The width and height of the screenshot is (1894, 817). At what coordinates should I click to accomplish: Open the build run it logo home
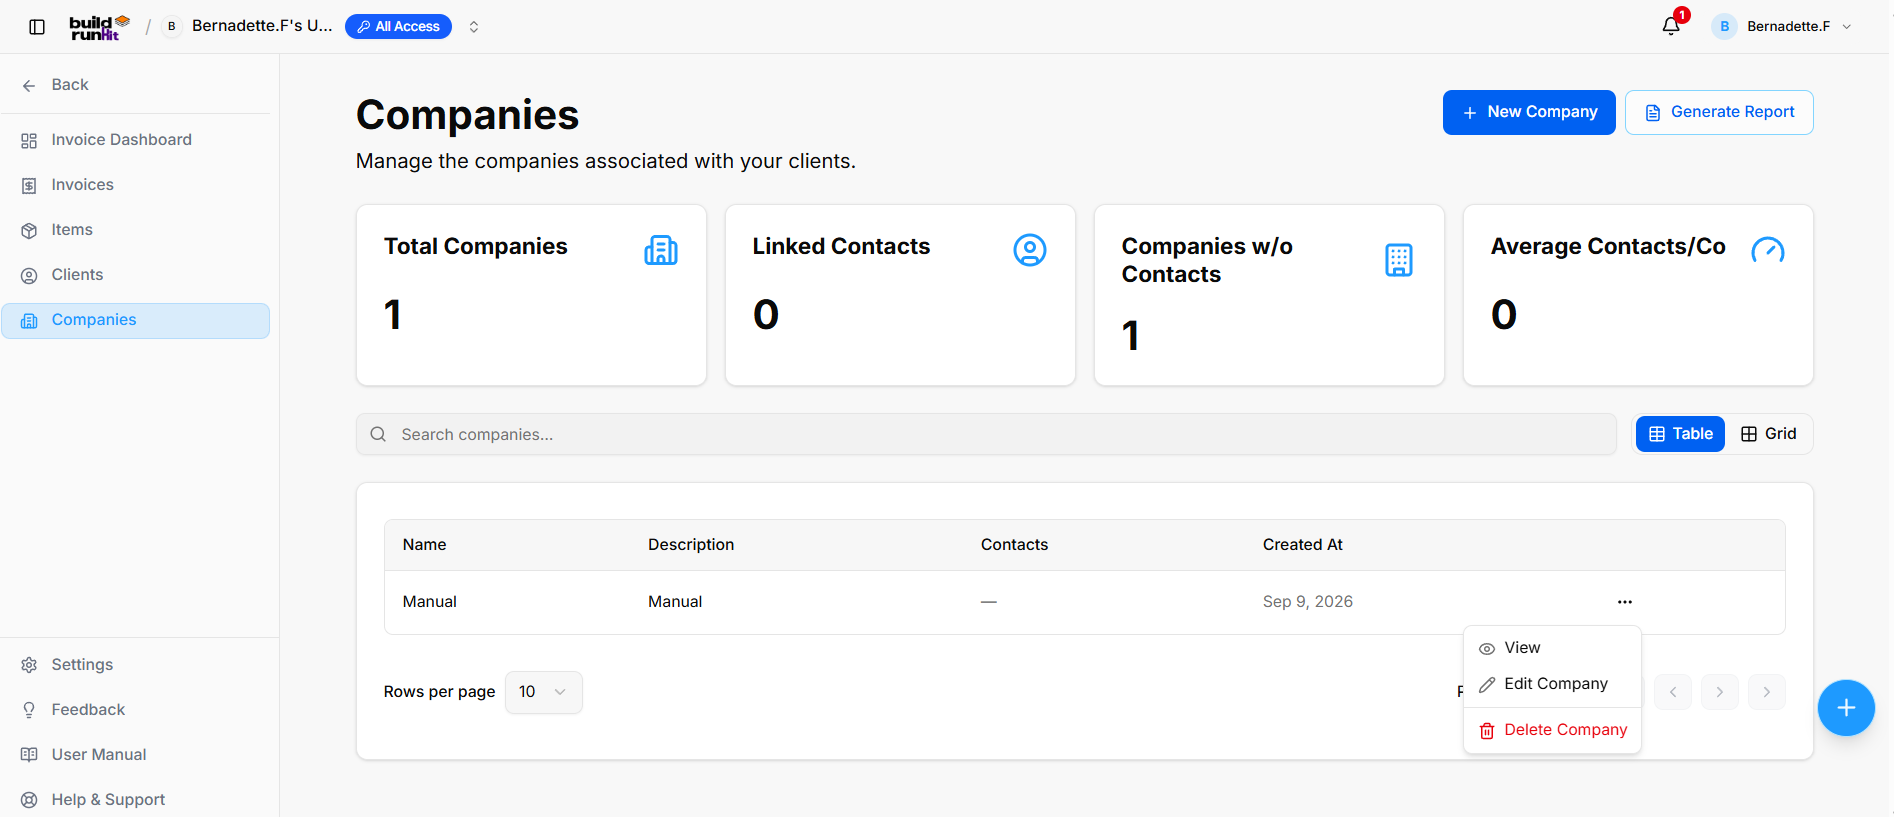99,27
